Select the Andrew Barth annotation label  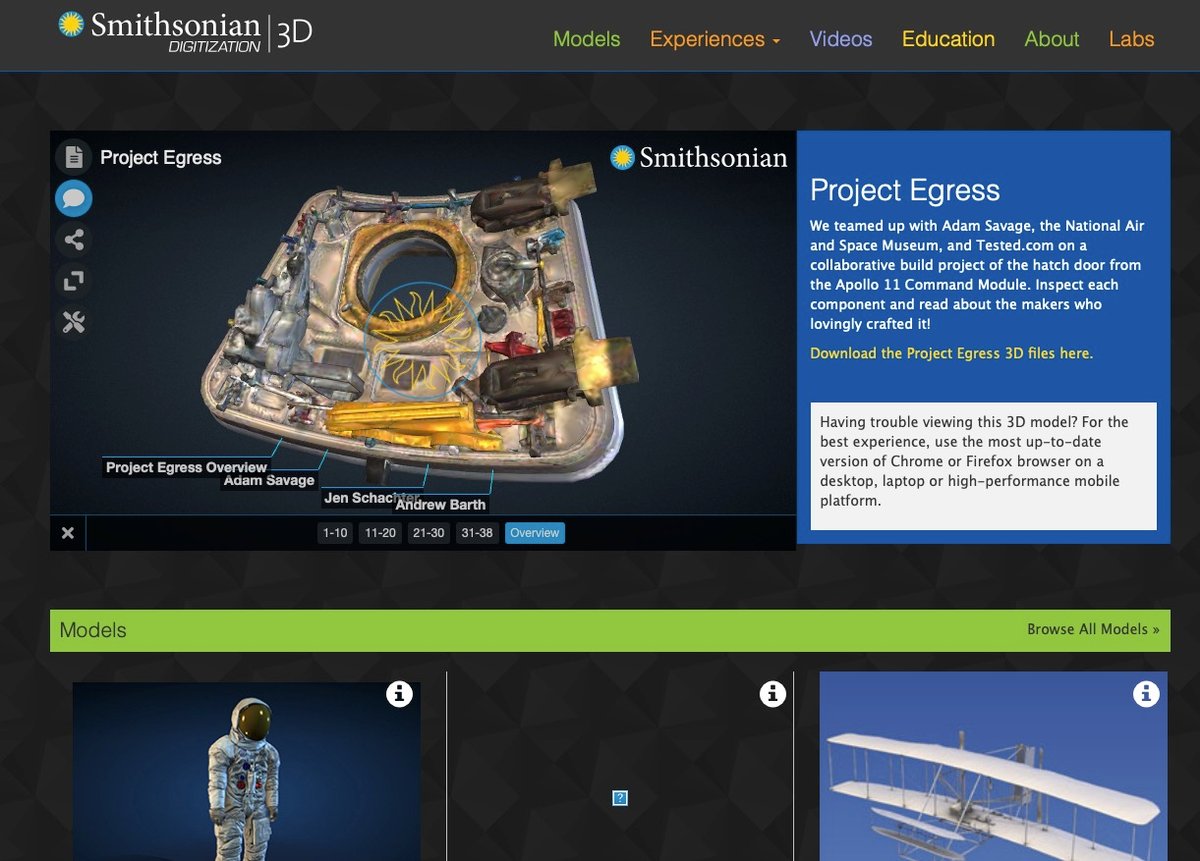tap(441, 505)
